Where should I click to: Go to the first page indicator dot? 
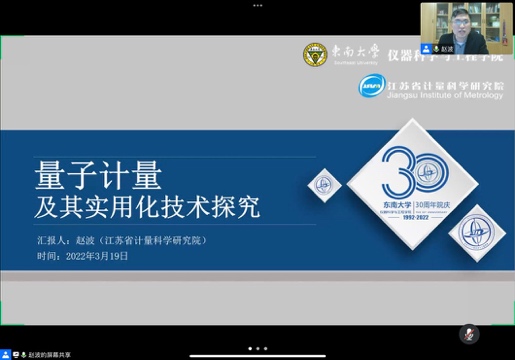click(x=250, y=349)
